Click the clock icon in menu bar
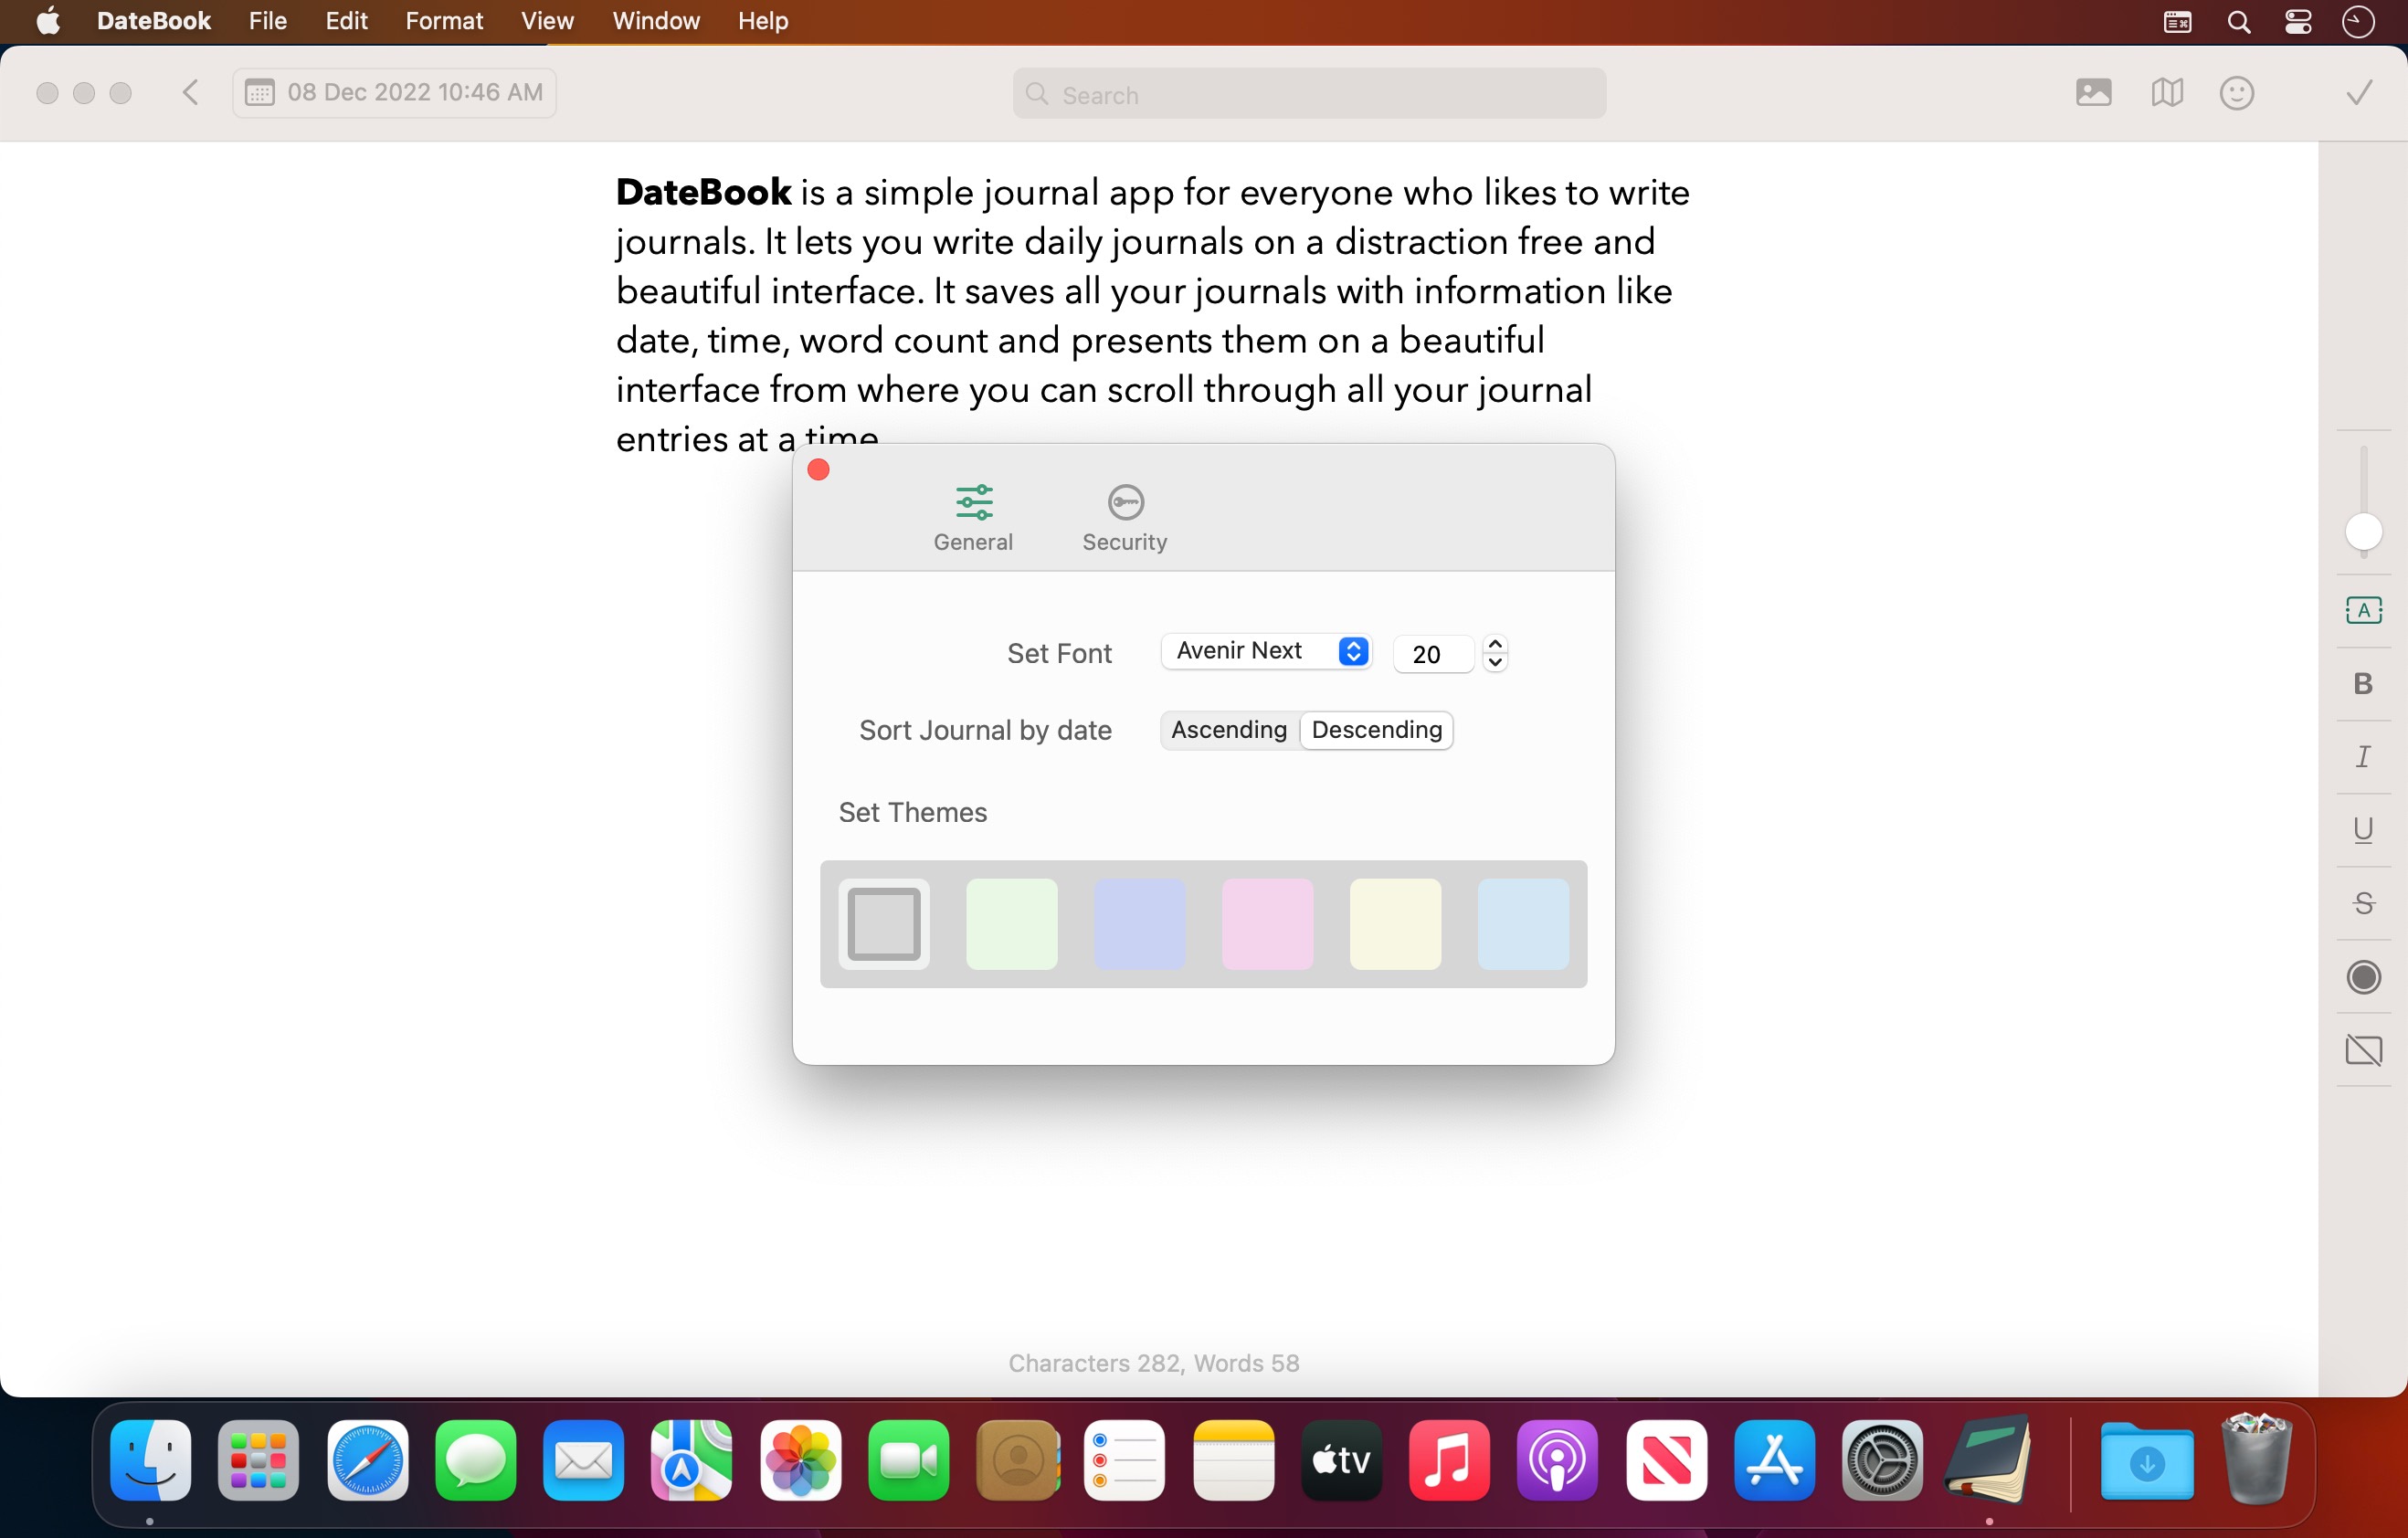Screen dimensions: 2408x1538 pos(2358,22)
